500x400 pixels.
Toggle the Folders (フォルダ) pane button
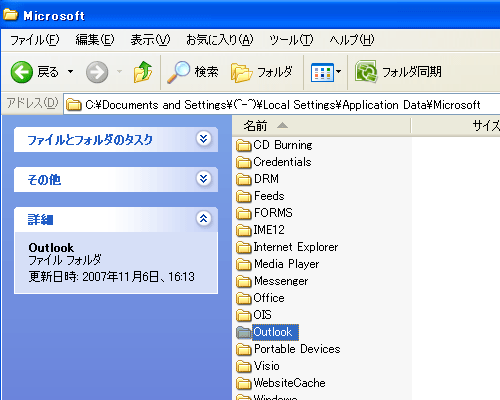click(x=262, y=72)
